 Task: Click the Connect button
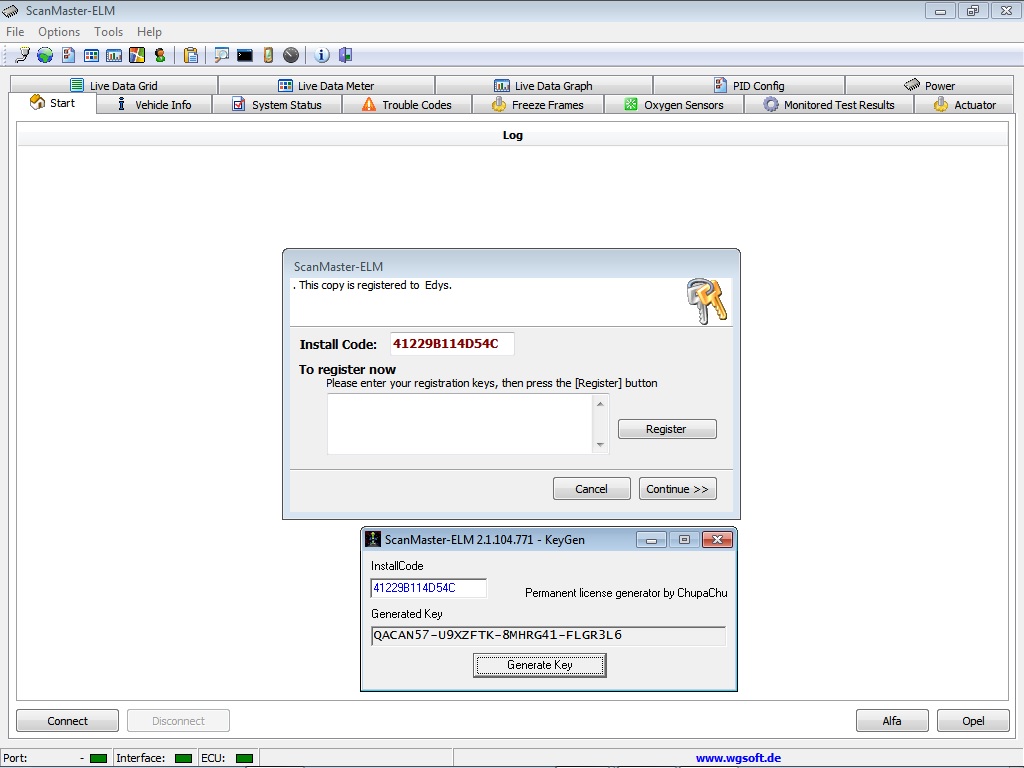click(67, 721)
